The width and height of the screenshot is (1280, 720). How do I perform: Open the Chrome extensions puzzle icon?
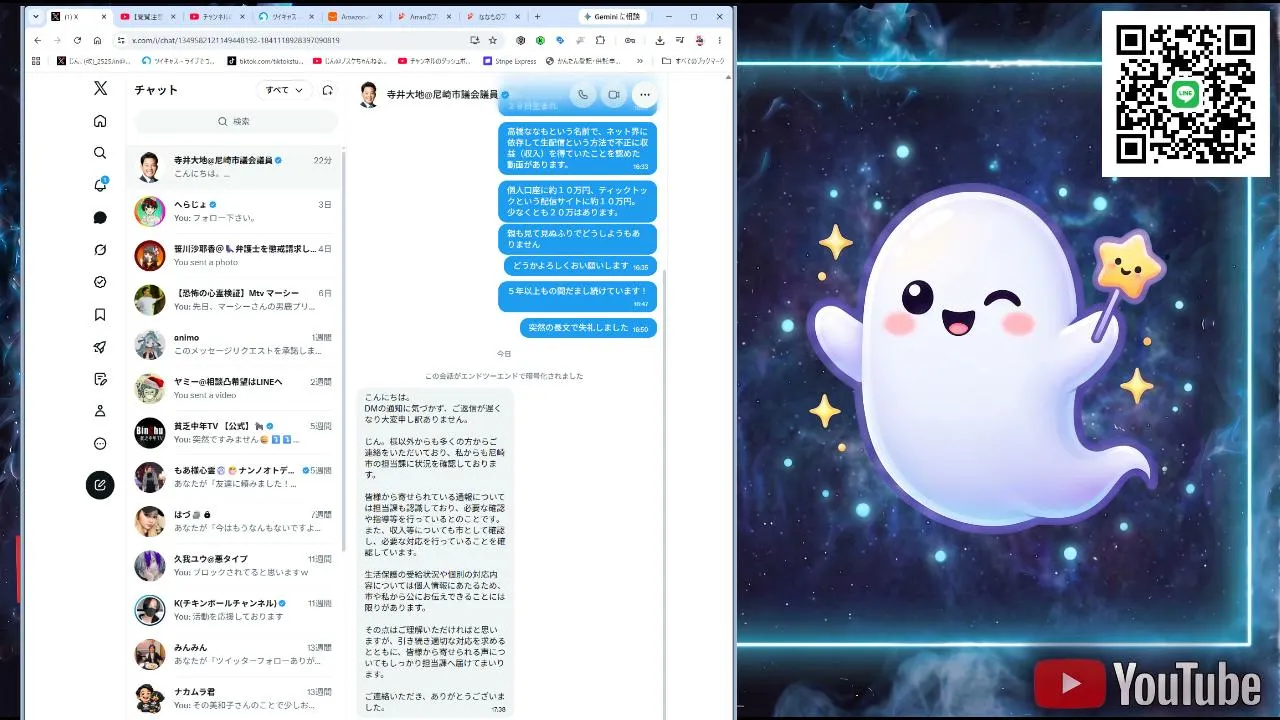pyautogui.click(x=600, y=40)
